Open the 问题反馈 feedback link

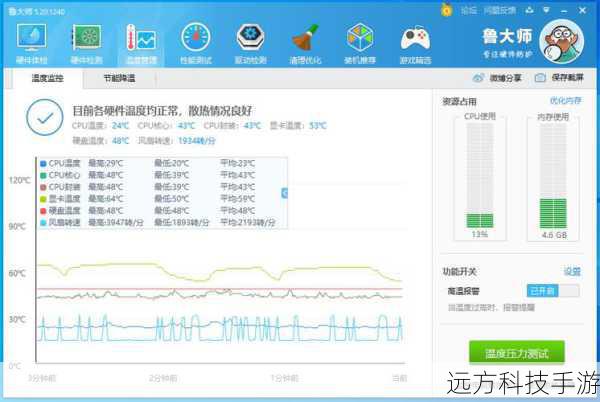[500, 11]
